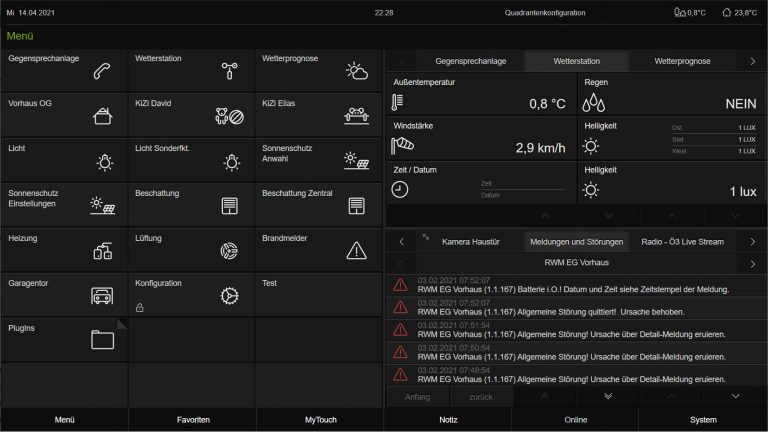Switch to the Radio - Ö3 Live Stream tab
768x432 pixels.
[684, 242]
